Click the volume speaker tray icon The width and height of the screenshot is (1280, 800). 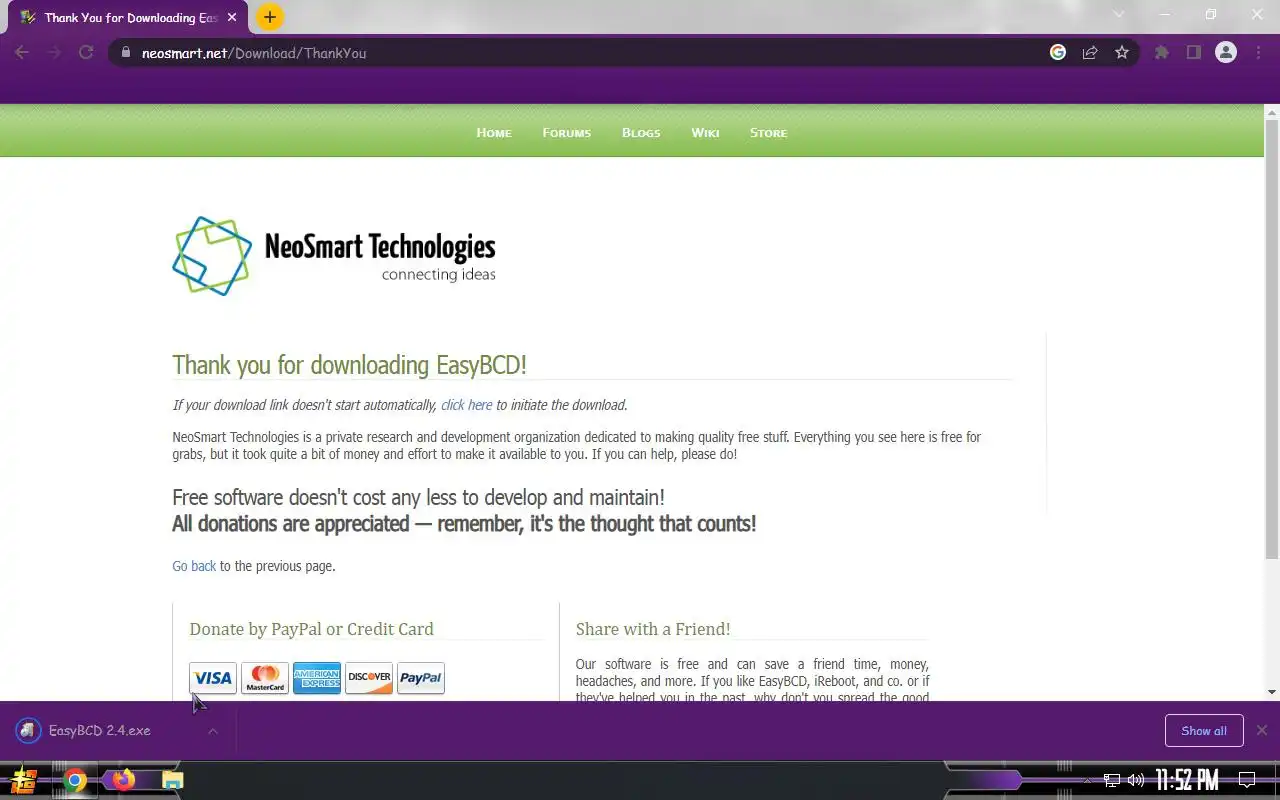pos(1136,780)
